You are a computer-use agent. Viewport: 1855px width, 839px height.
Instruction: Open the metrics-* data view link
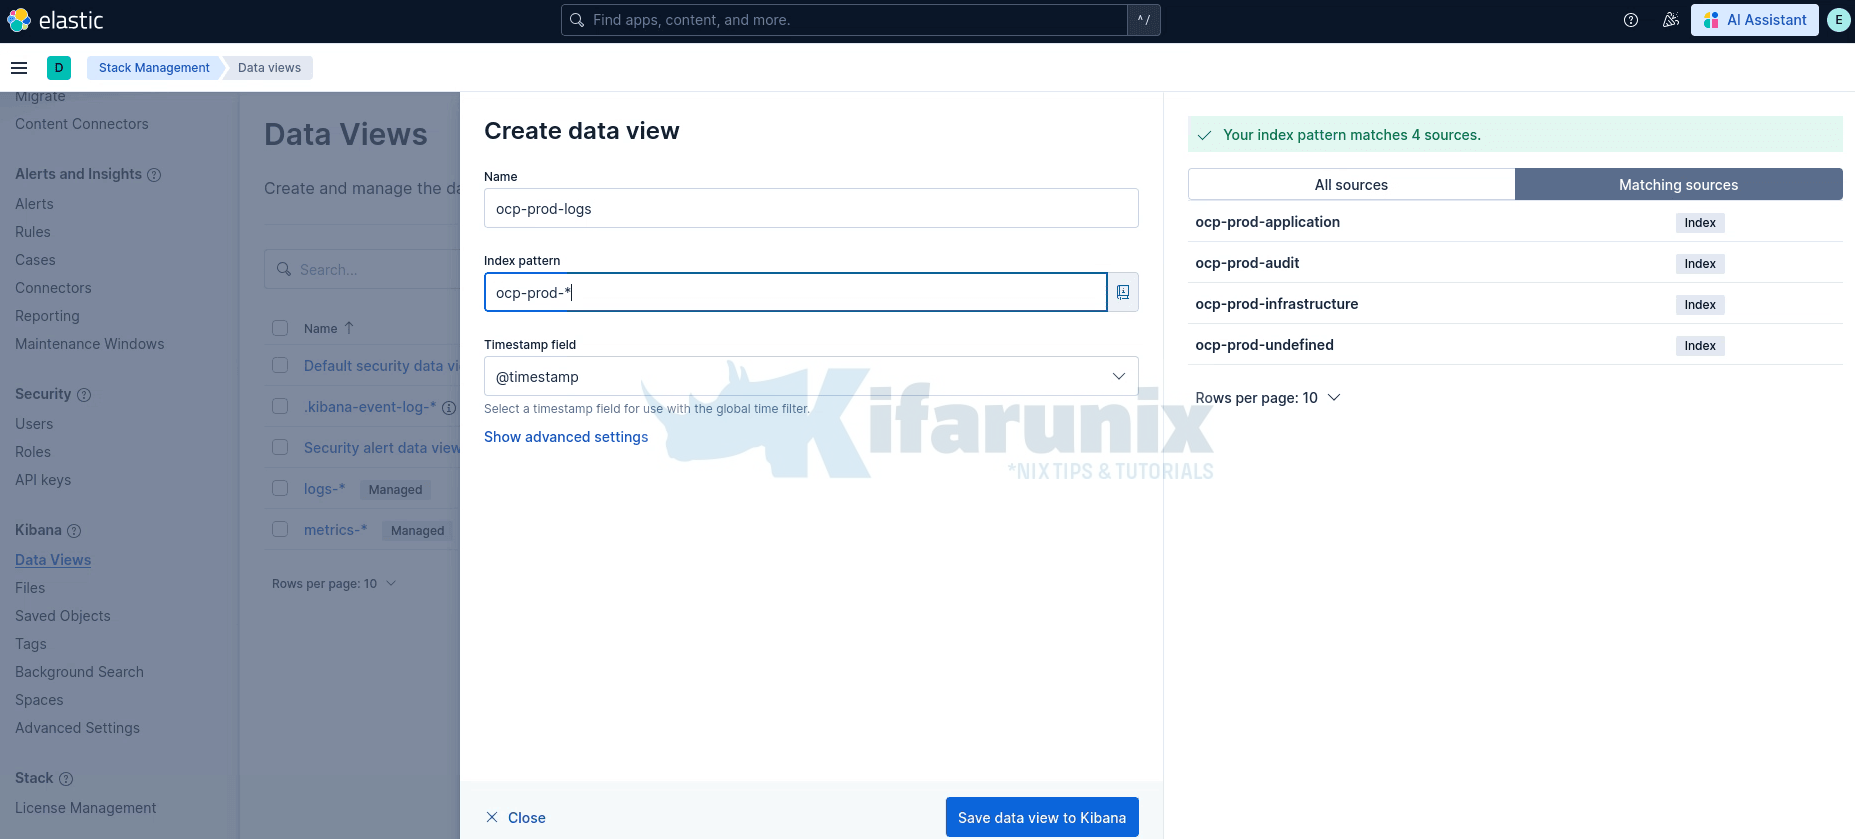click(335, 530)
